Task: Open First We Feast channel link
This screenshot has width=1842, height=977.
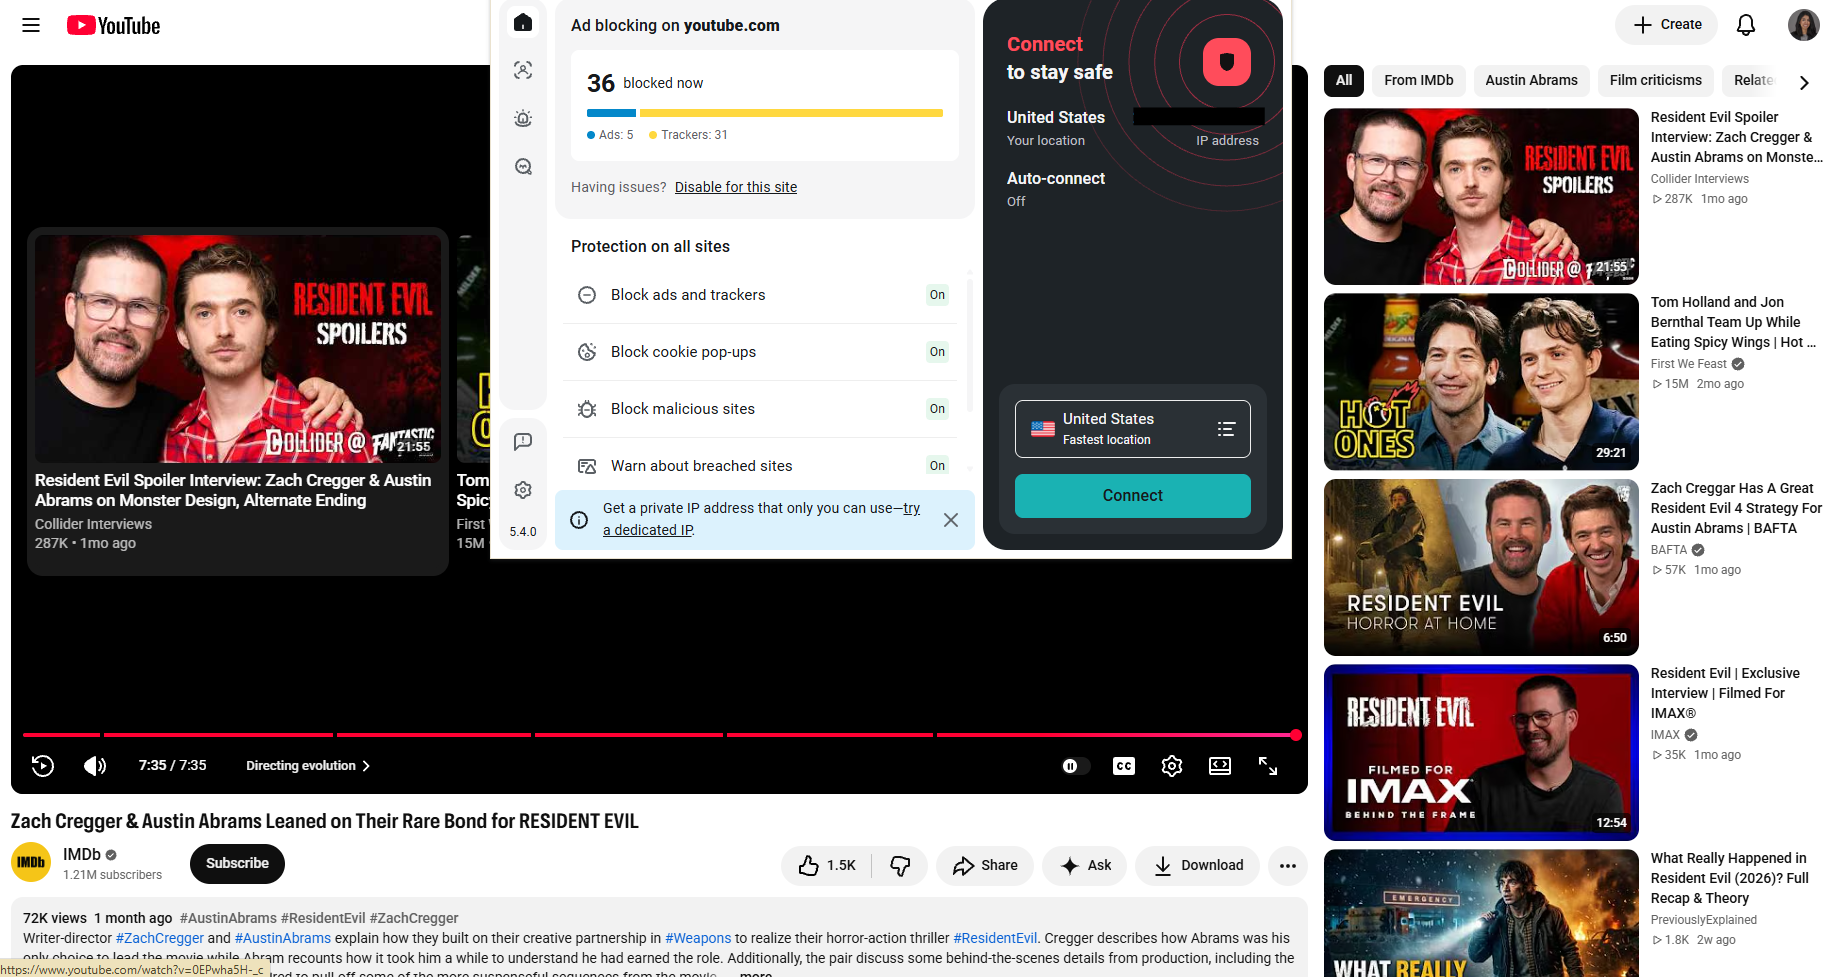Action: tap(1689, 364)
